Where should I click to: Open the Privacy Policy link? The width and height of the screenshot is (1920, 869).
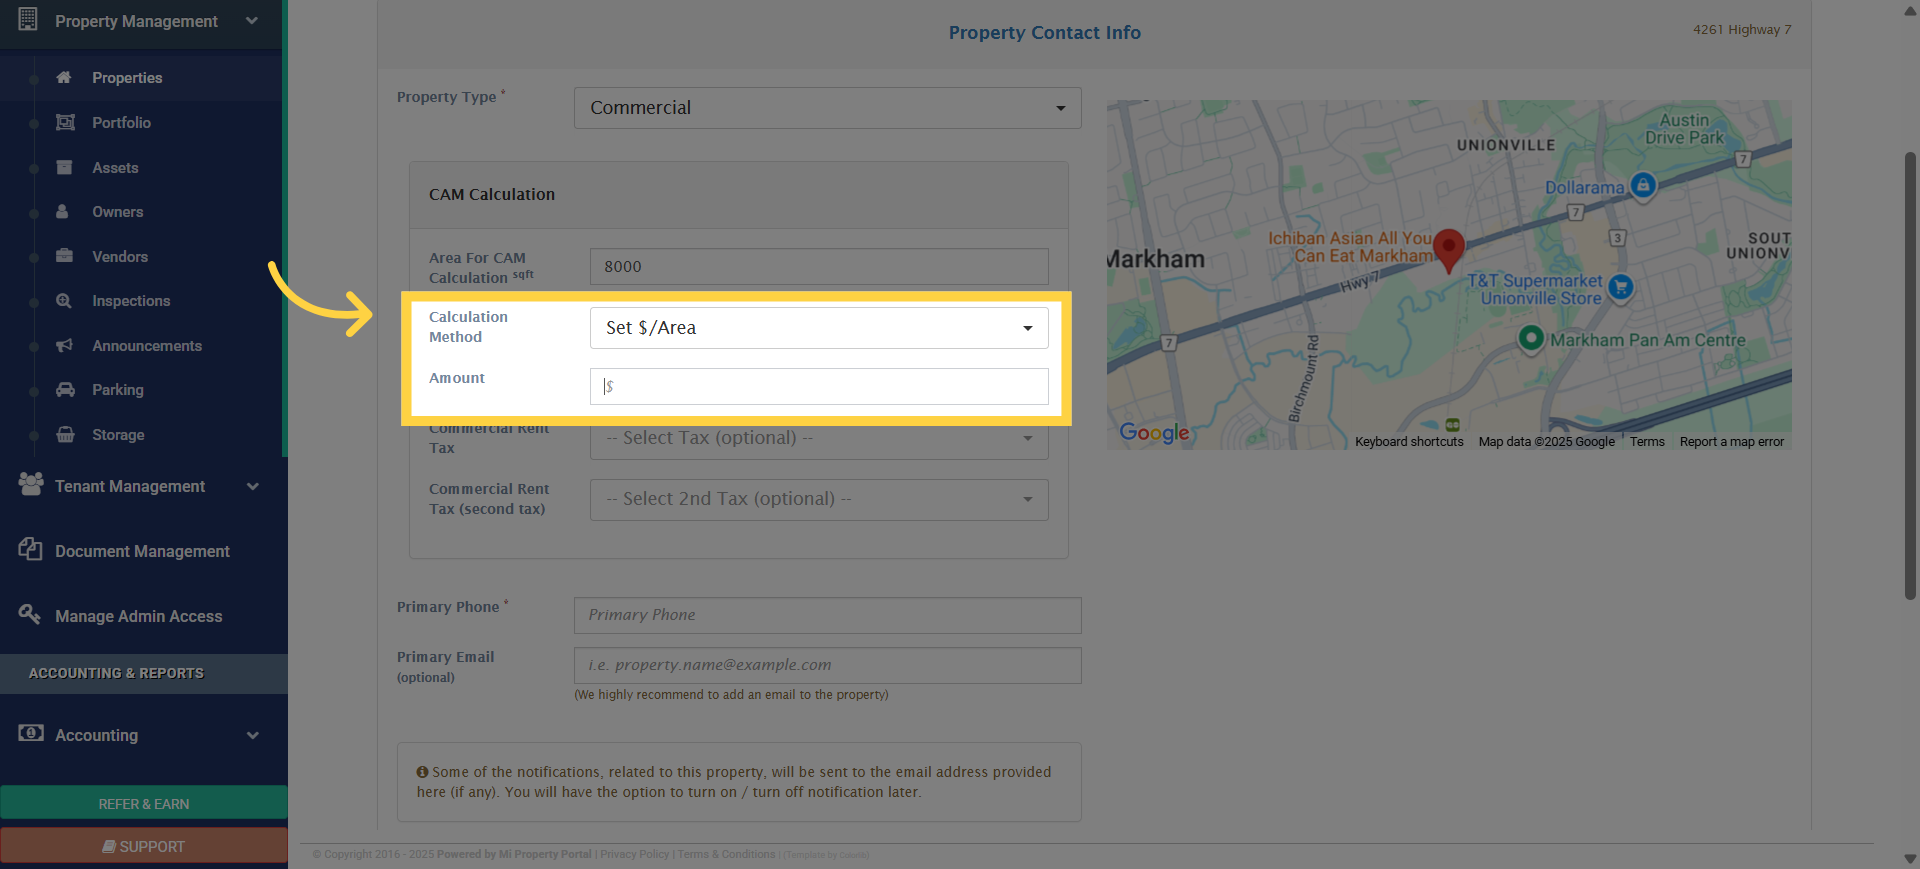(x=634, y=854)
